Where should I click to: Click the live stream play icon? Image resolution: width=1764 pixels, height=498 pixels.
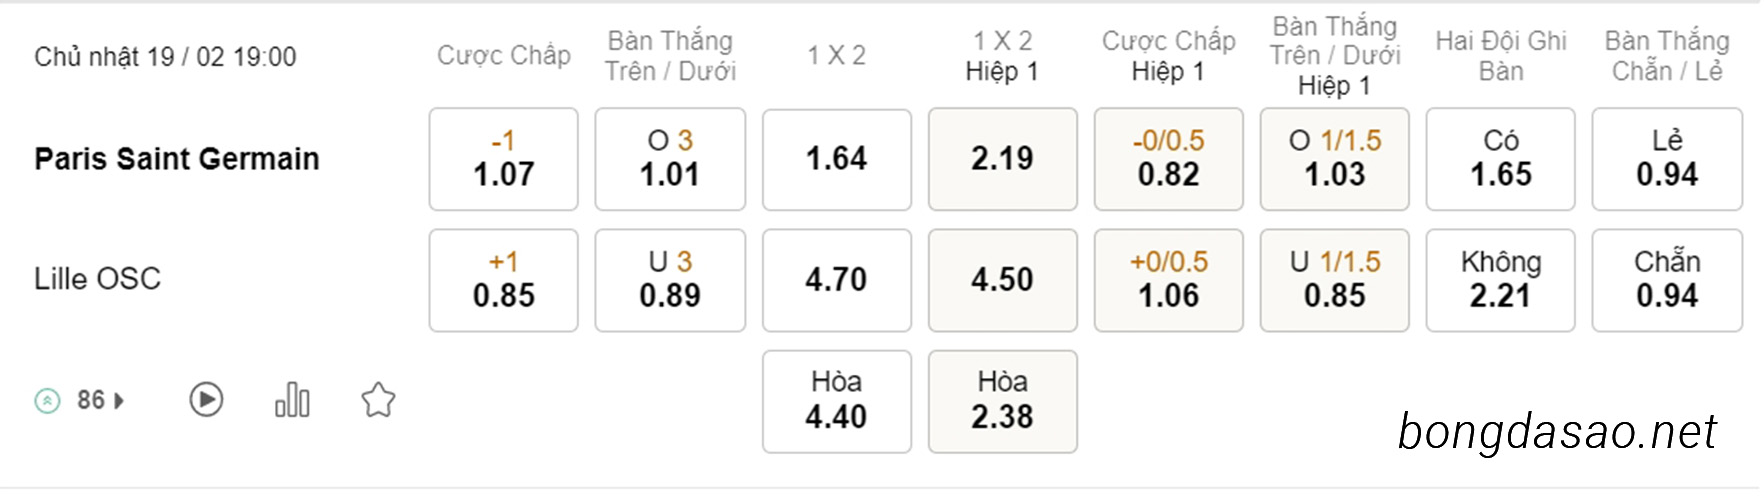pos(206,400)
